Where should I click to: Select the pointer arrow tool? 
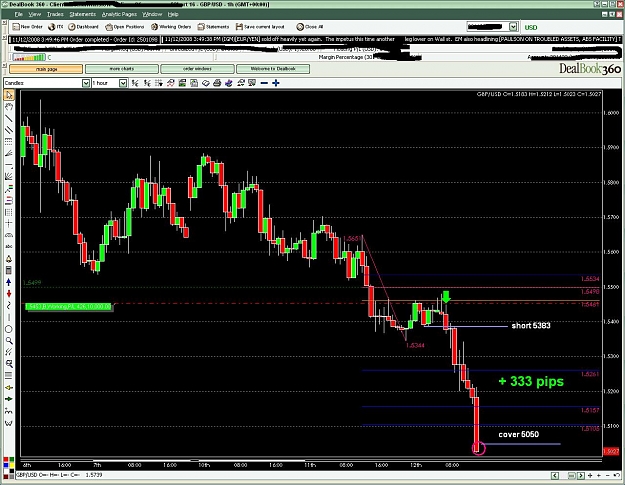[x=9, y=95]
